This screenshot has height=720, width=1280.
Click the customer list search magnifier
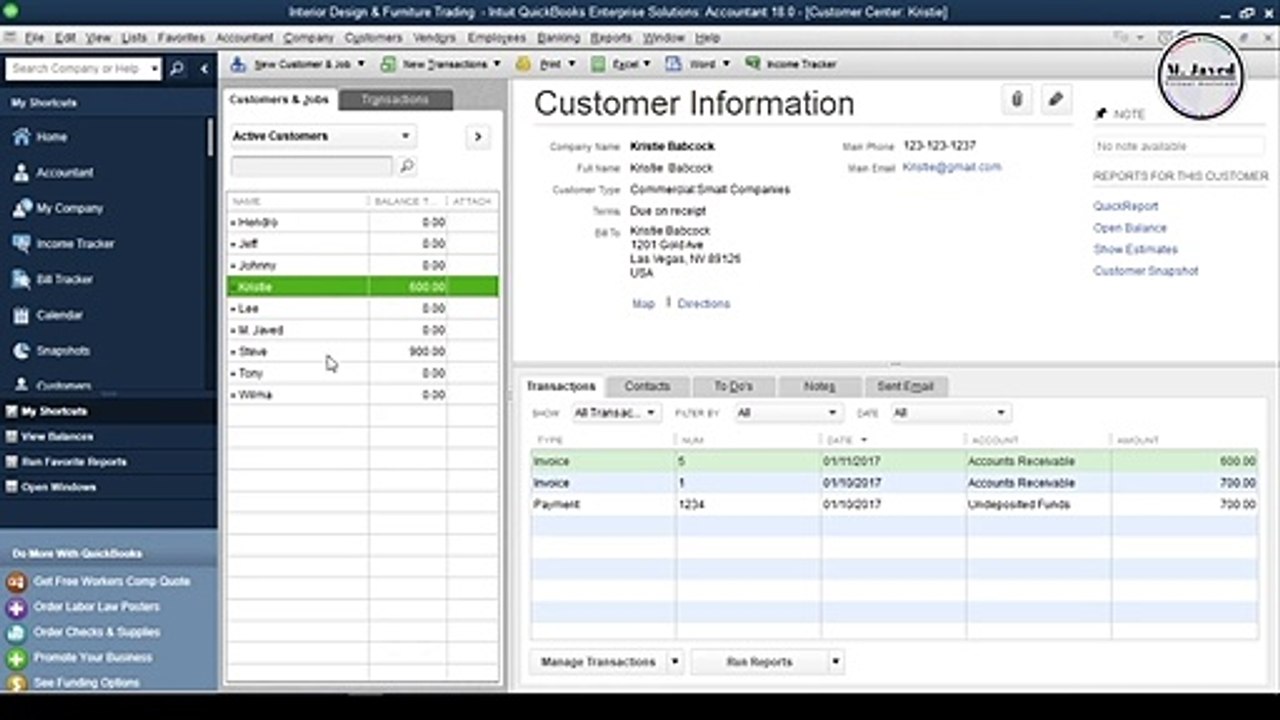[406, 166]
